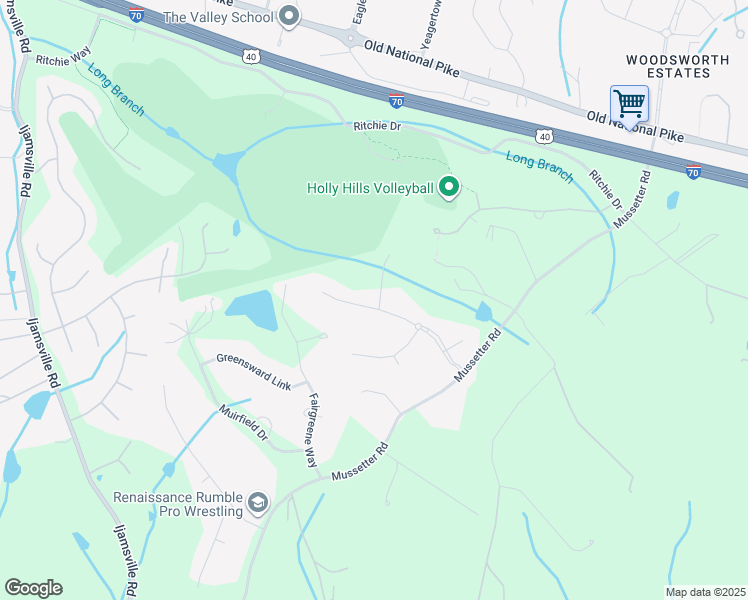748x600 pixels.
Task: Click the Map data ©2025 attribution
Action: 705,592
